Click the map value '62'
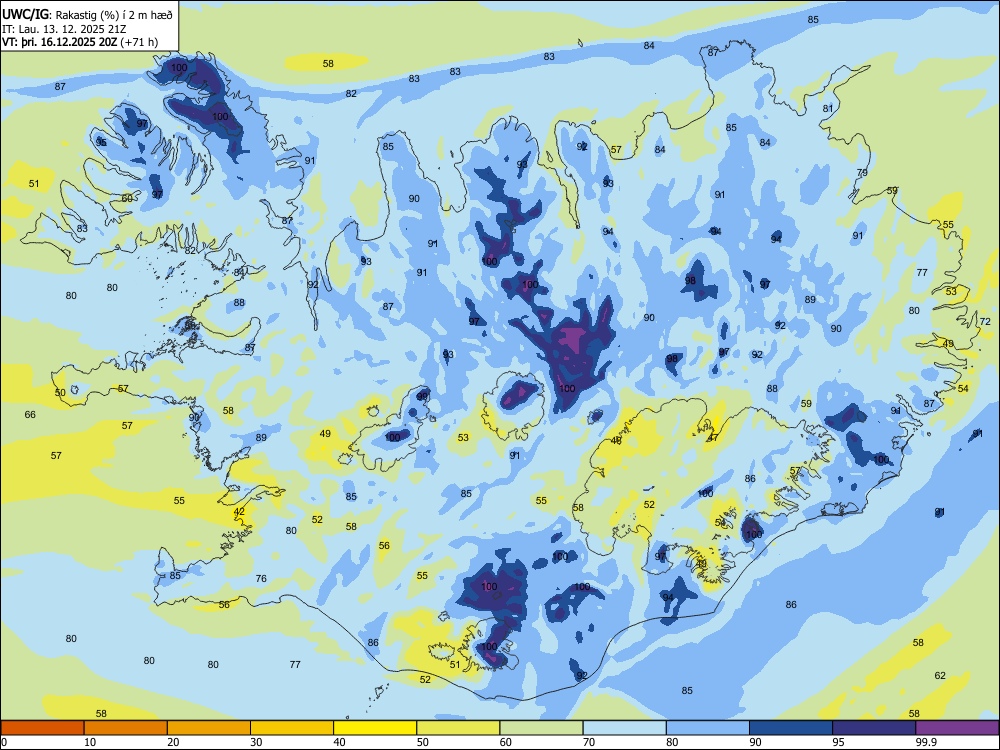 click(940, 675)
